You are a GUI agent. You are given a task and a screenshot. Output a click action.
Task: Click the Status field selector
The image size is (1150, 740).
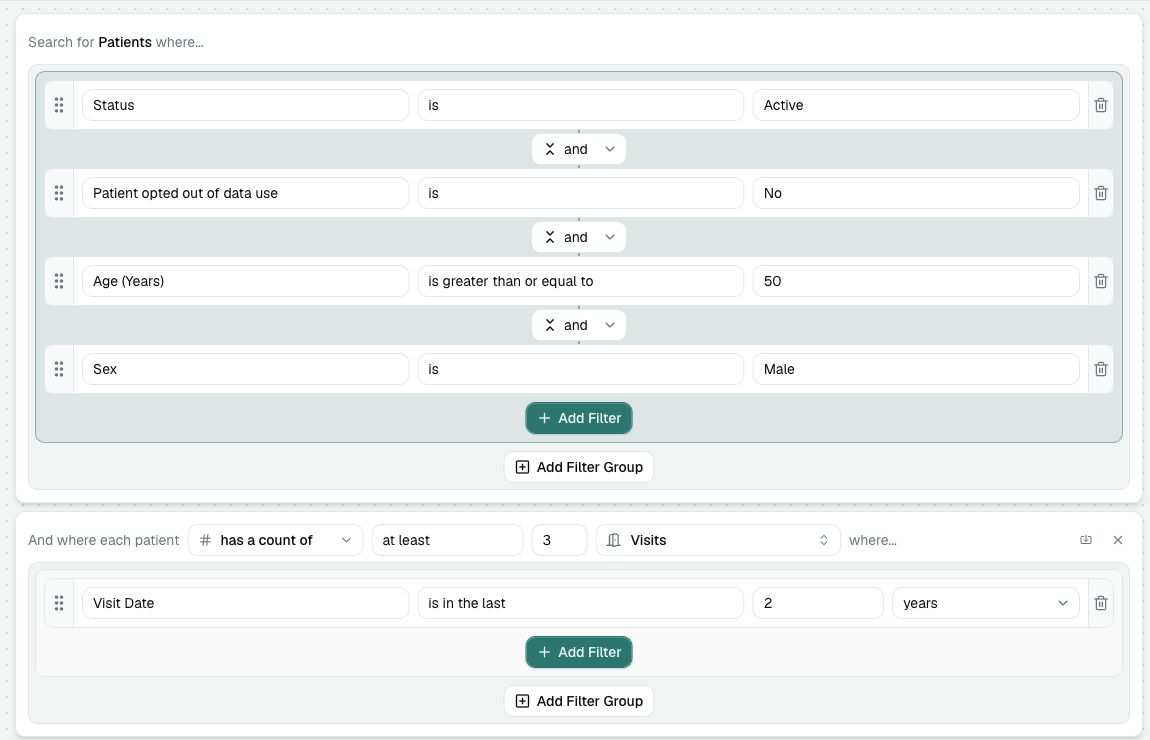click(245, 105)
